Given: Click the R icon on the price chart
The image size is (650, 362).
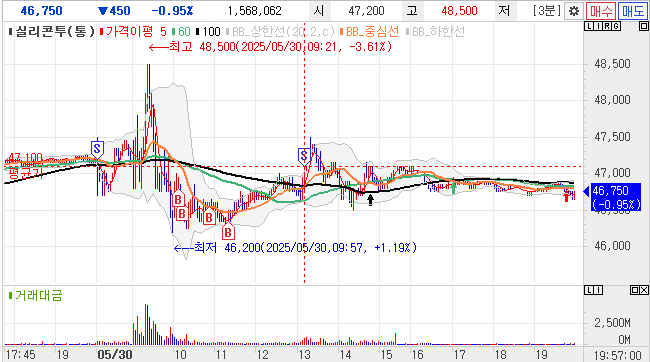Looking at the screenshot, I should click(606, 27).
